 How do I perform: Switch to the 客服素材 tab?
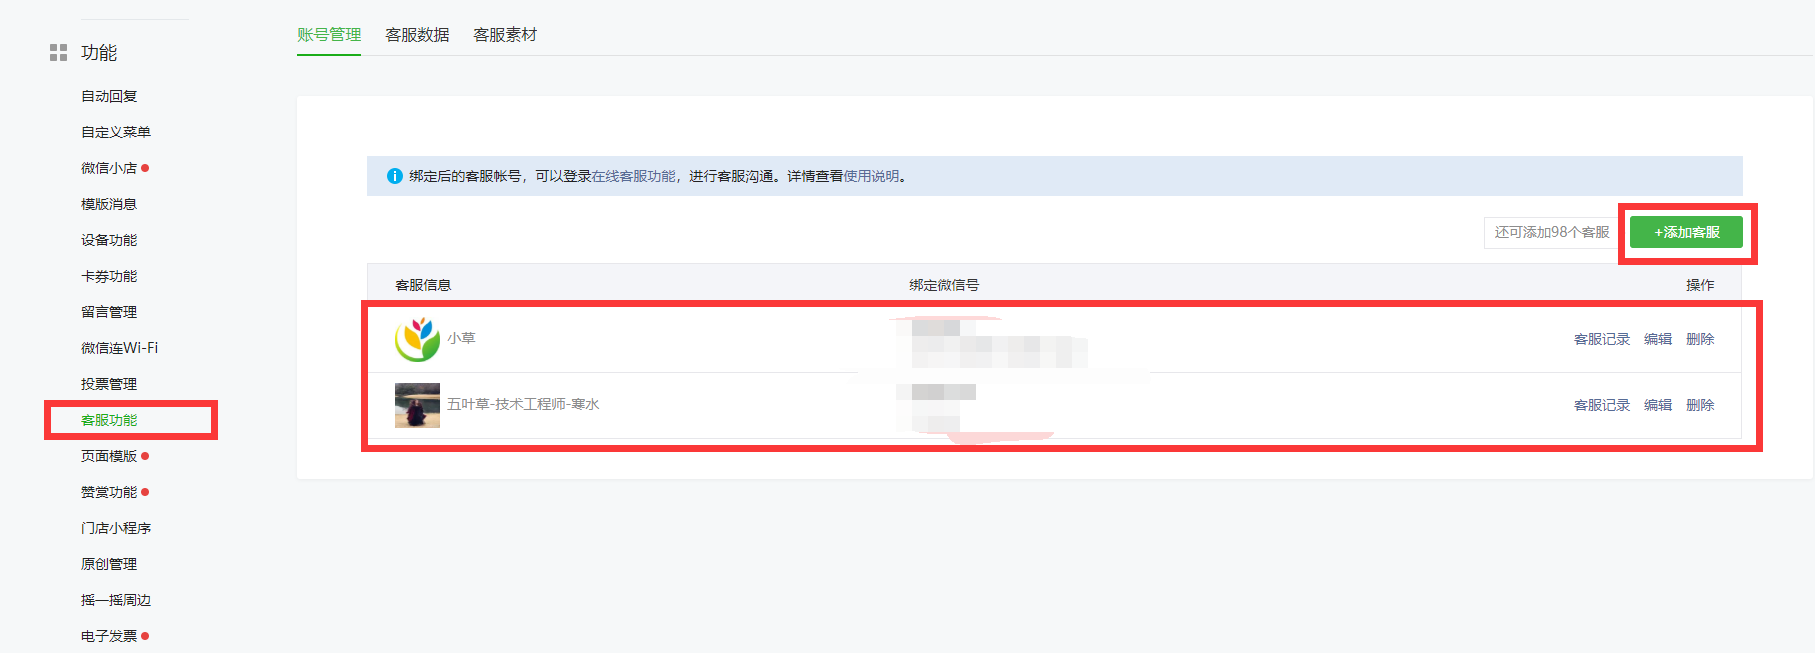505,35
